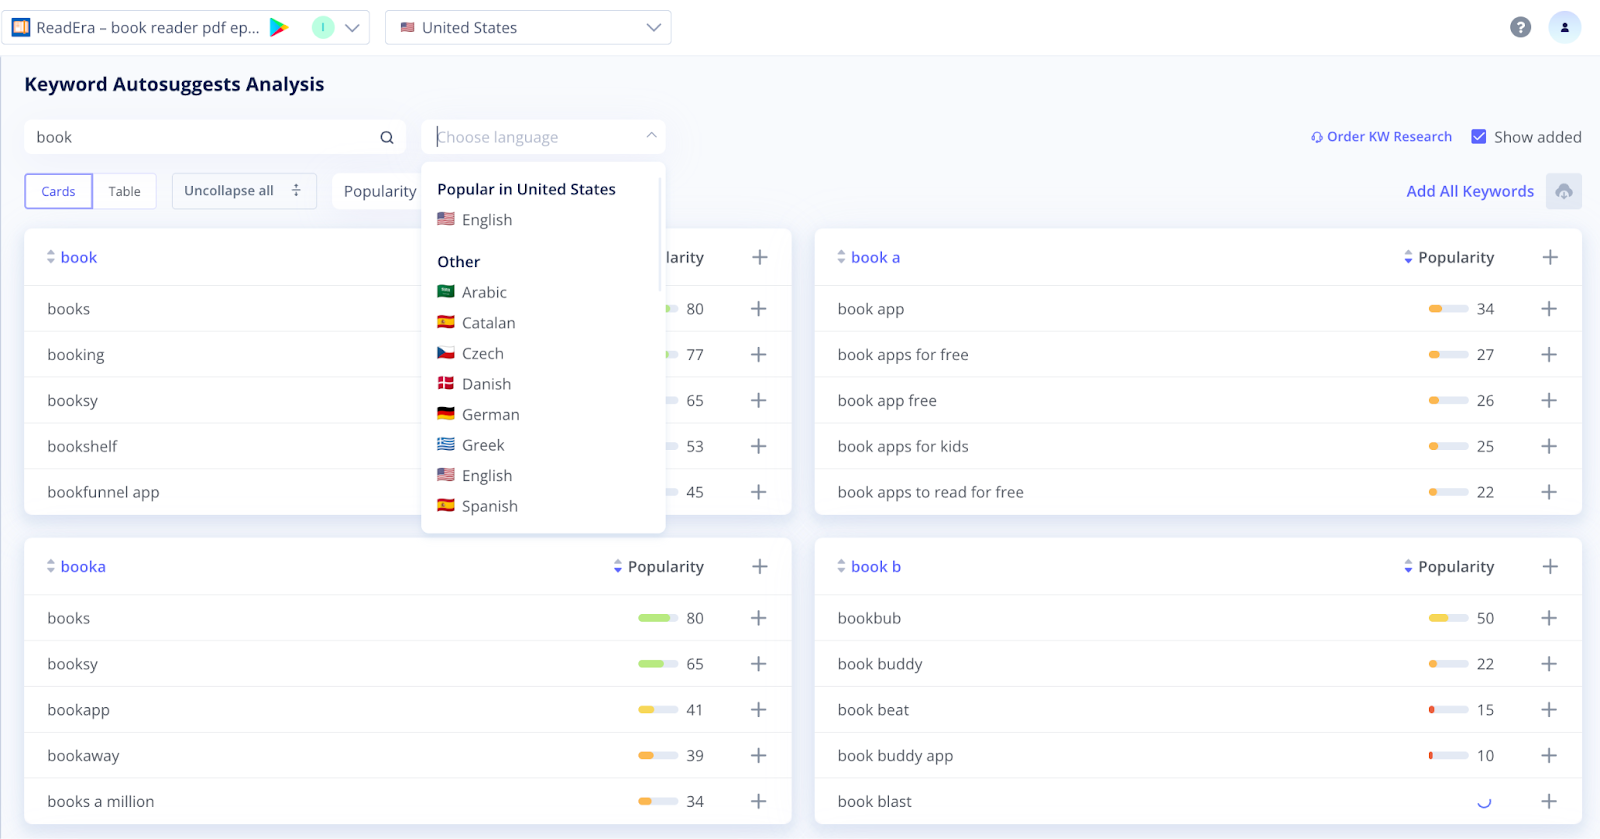This screenshot has height=839, width=1600.
Task: Choose Arabic in the language dropdown
Action: pyautogui.click(x=484, y=293)
